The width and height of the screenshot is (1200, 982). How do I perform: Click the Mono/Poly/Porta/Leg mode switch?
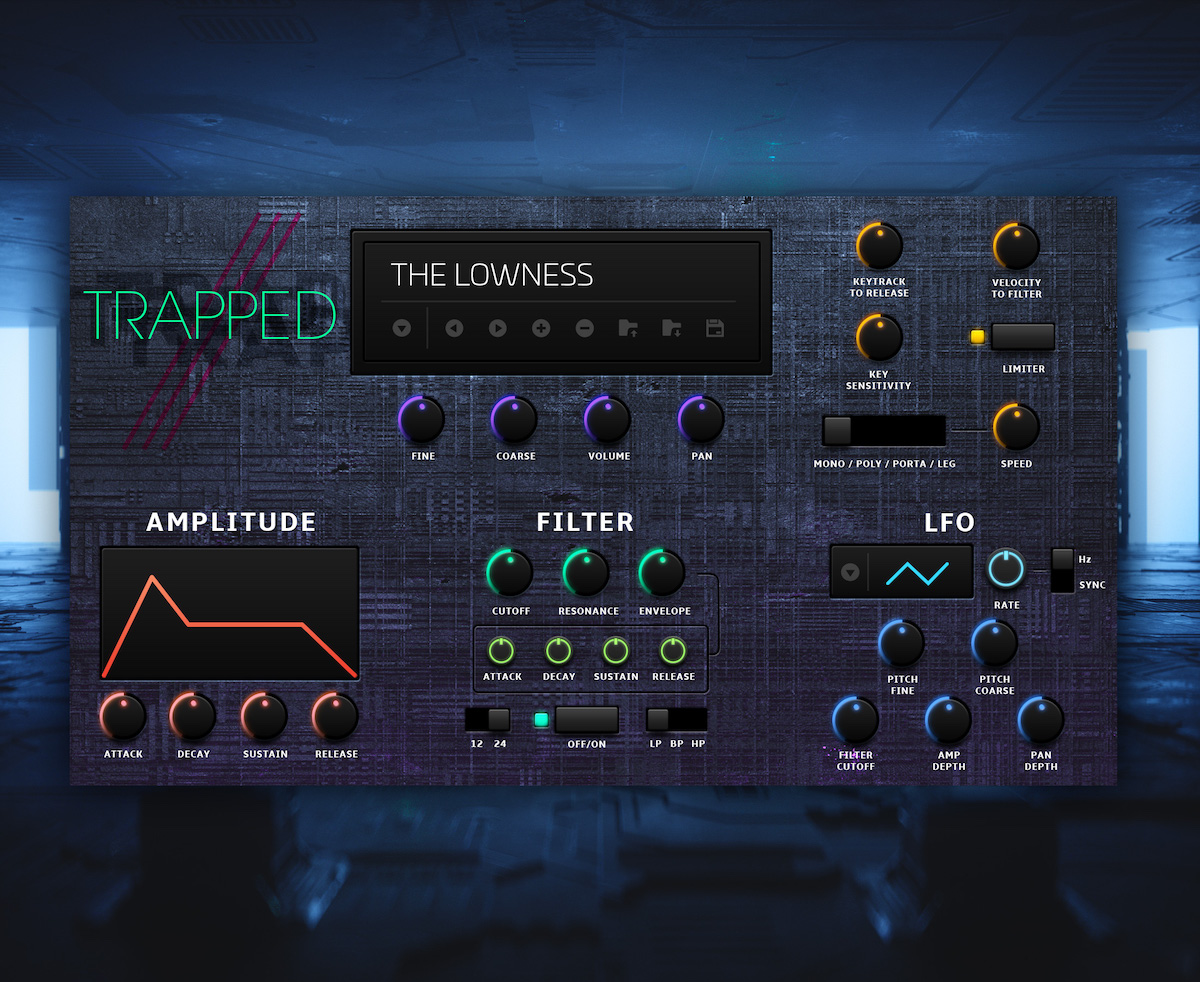(884, 430)
